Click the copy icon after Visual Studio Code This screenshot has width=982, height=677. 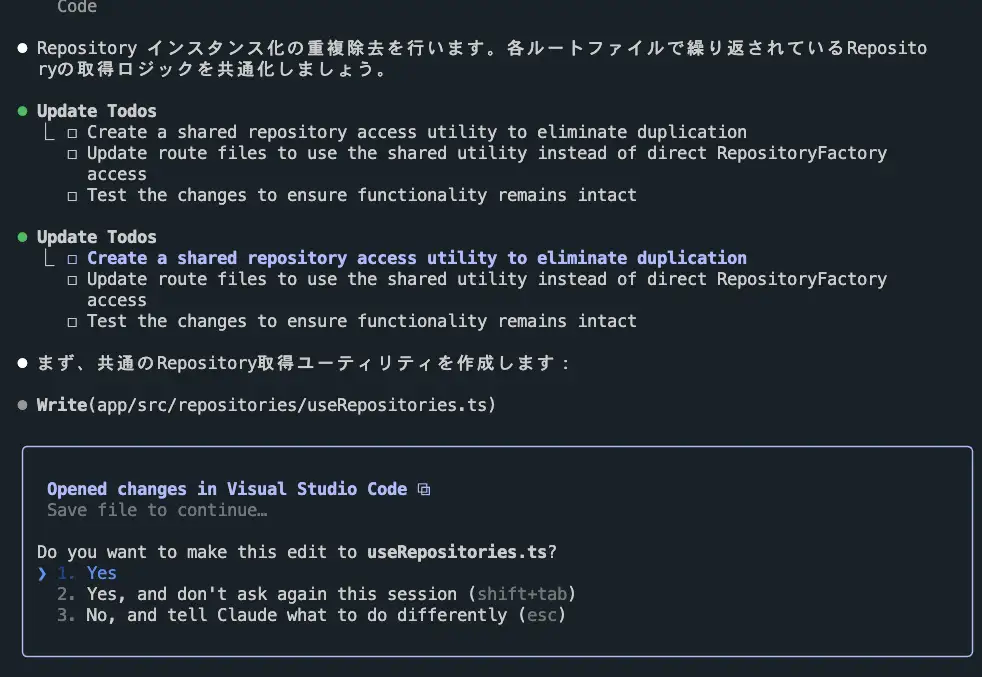coord(424,489)
